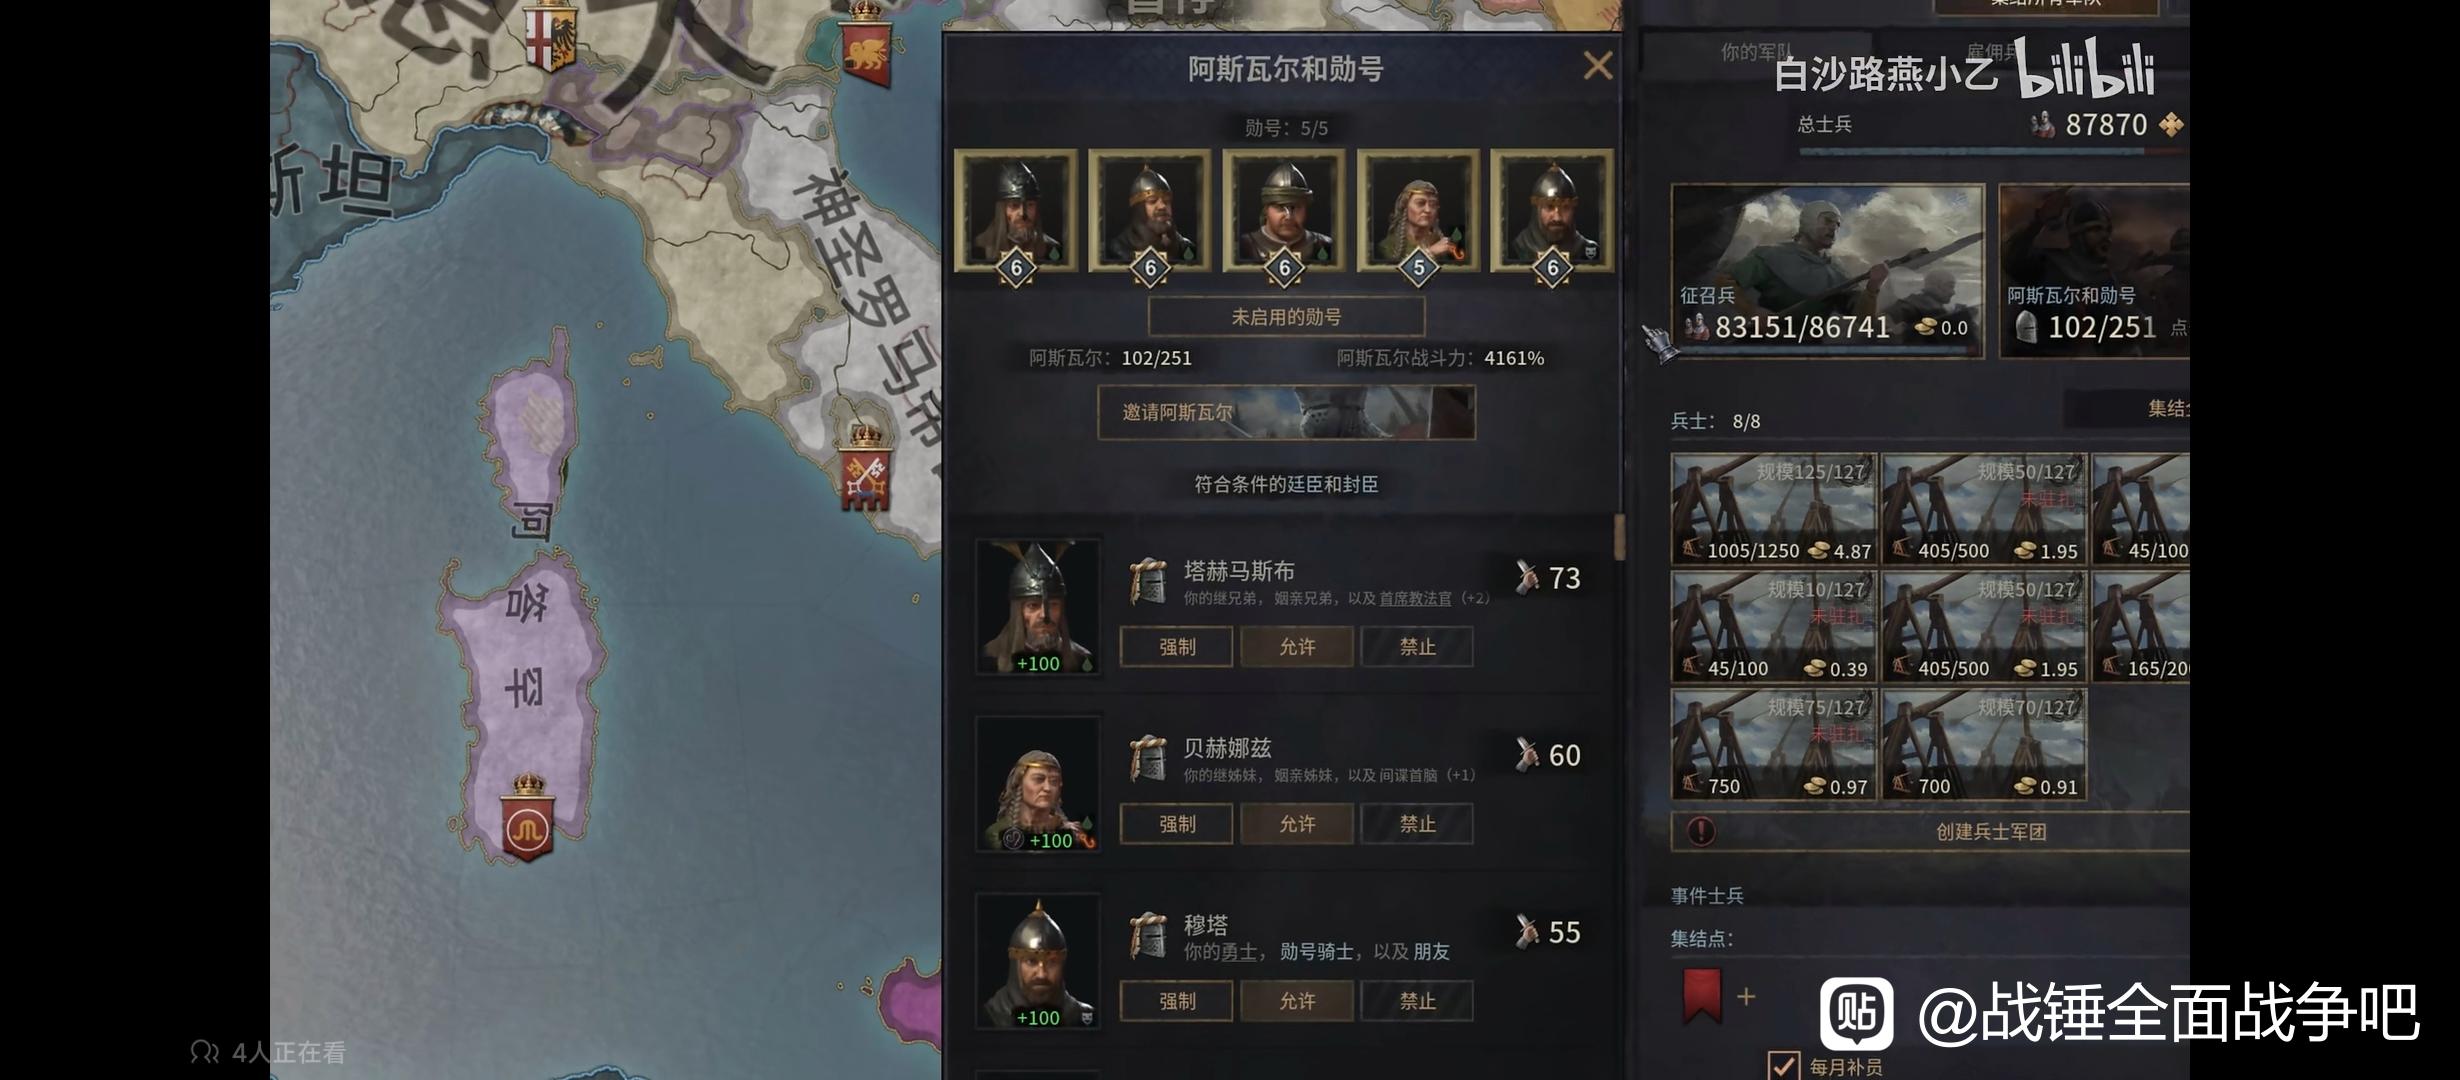Toggle the 每月补员 checkbox
Screen dimensions: 2460x1080
coord(1783,1066)
